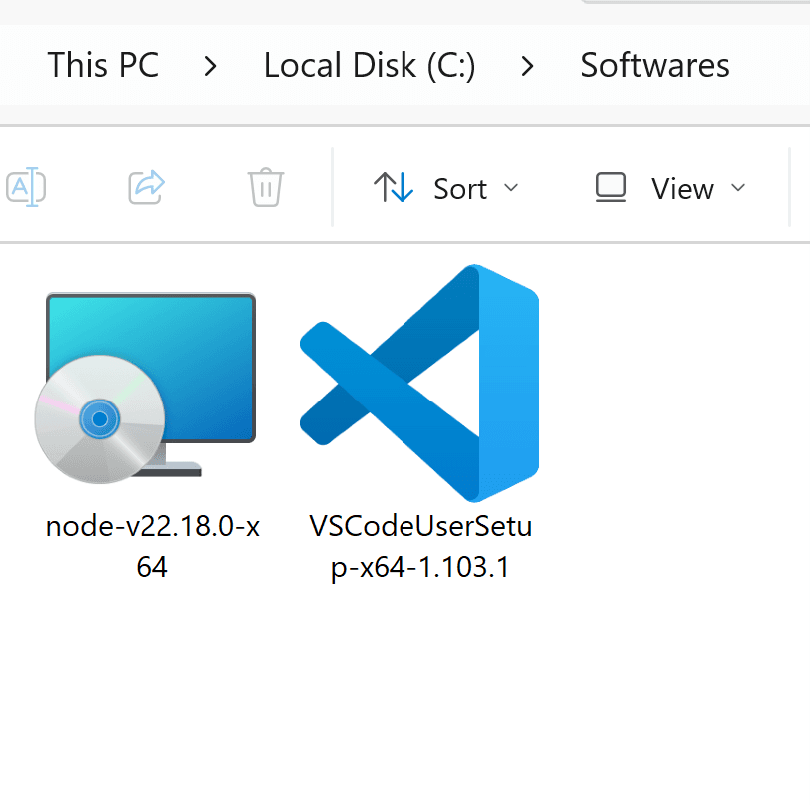Select the node-v22.18.0-x64 file name
Screen dimensions: 810x805
pos(152,547)
